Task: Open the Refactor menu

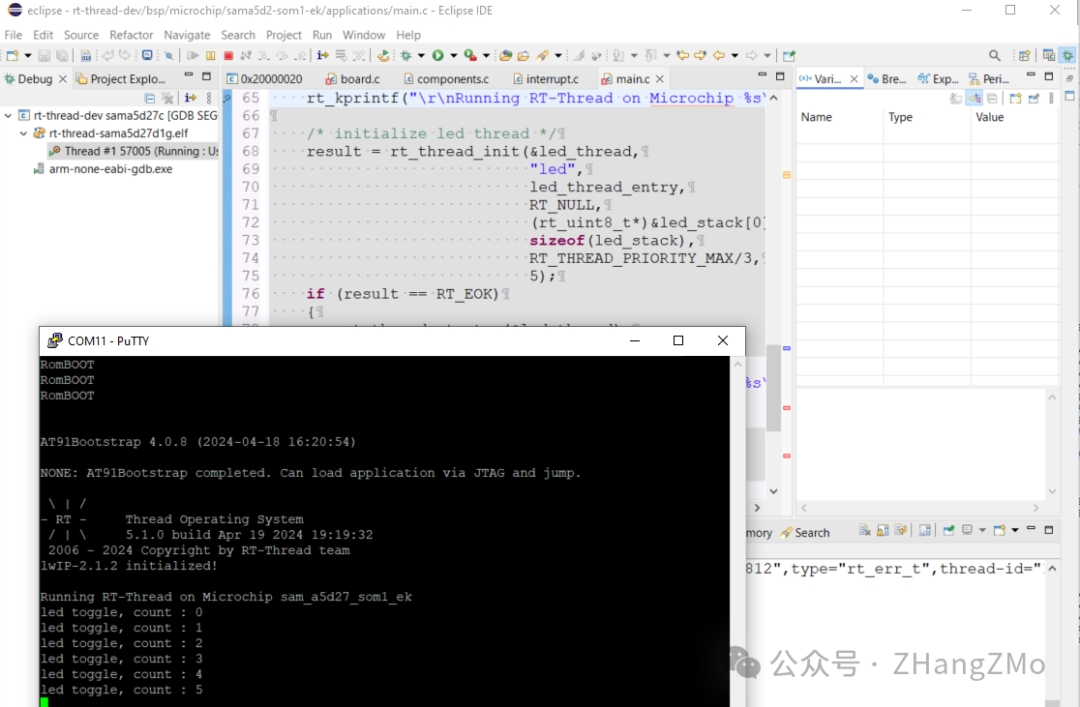Action: [x=131, y=34]
